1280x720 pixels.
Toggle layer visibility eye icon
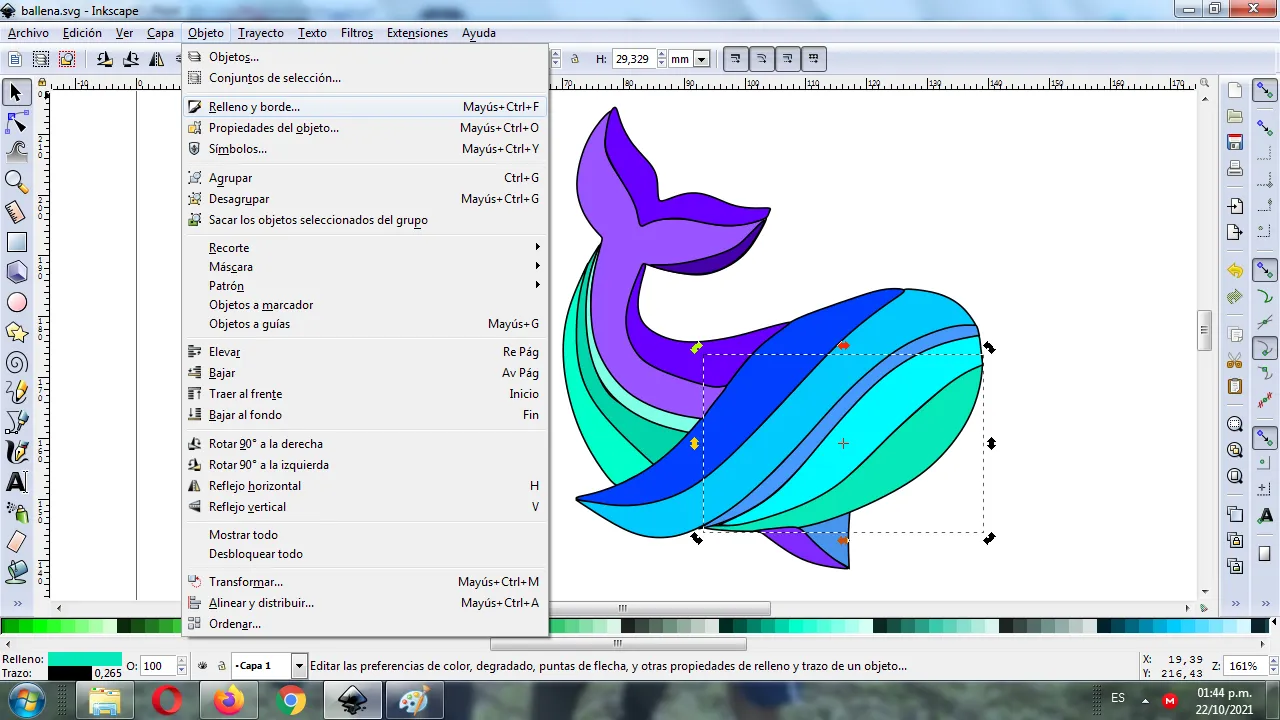tap(203, 666)
